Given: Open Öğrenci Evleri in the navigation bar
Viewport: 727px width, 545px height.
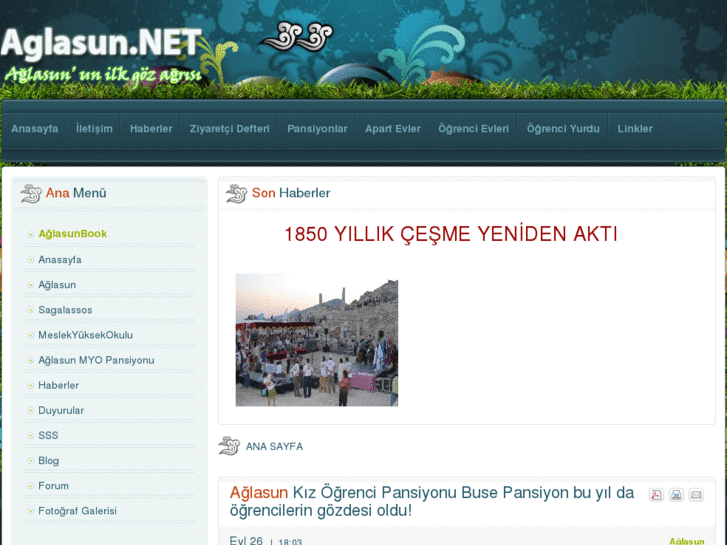Looking at the screenshot, I should [473, 129].
